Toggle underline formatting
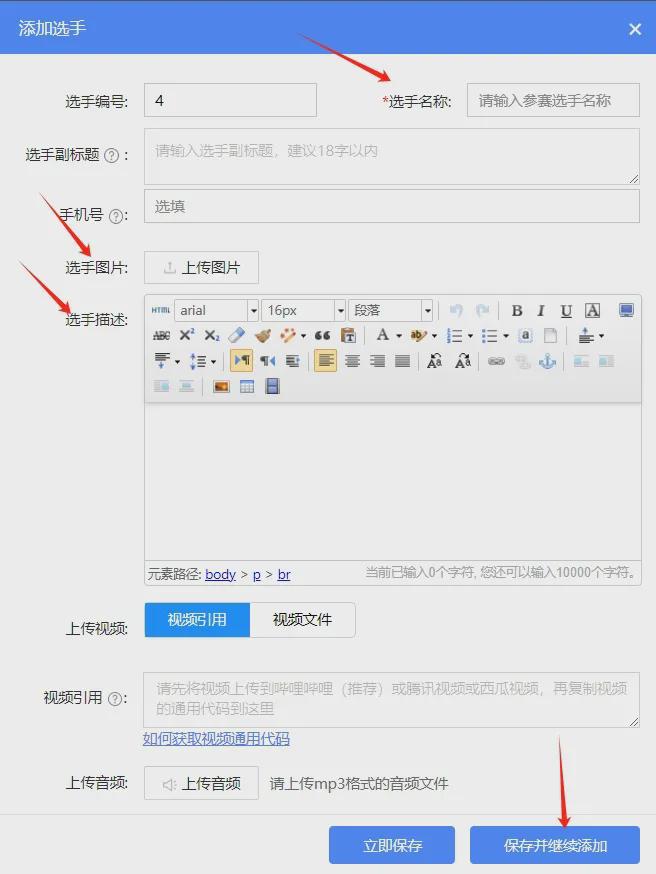The image size is (656, 874). pos(566,310)
